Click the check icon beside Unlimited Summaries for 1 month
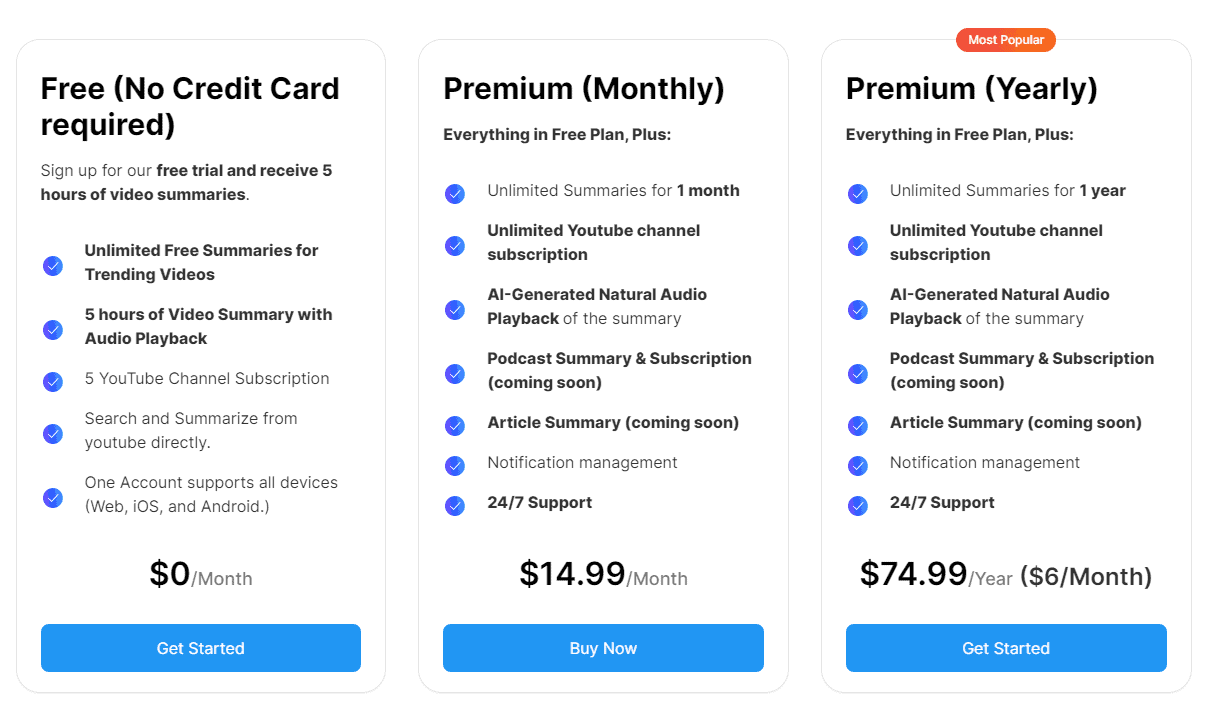1213x701 pixels. click(456, 194)
